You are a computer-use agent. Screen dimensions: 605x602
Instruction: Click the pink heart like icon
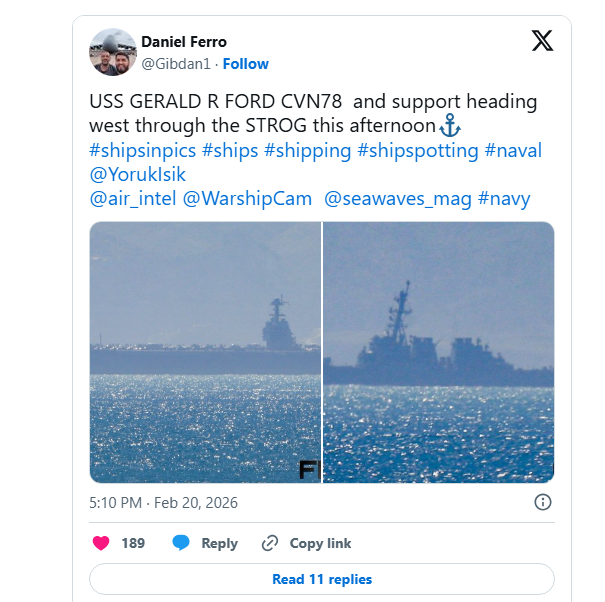coord(100,543)
